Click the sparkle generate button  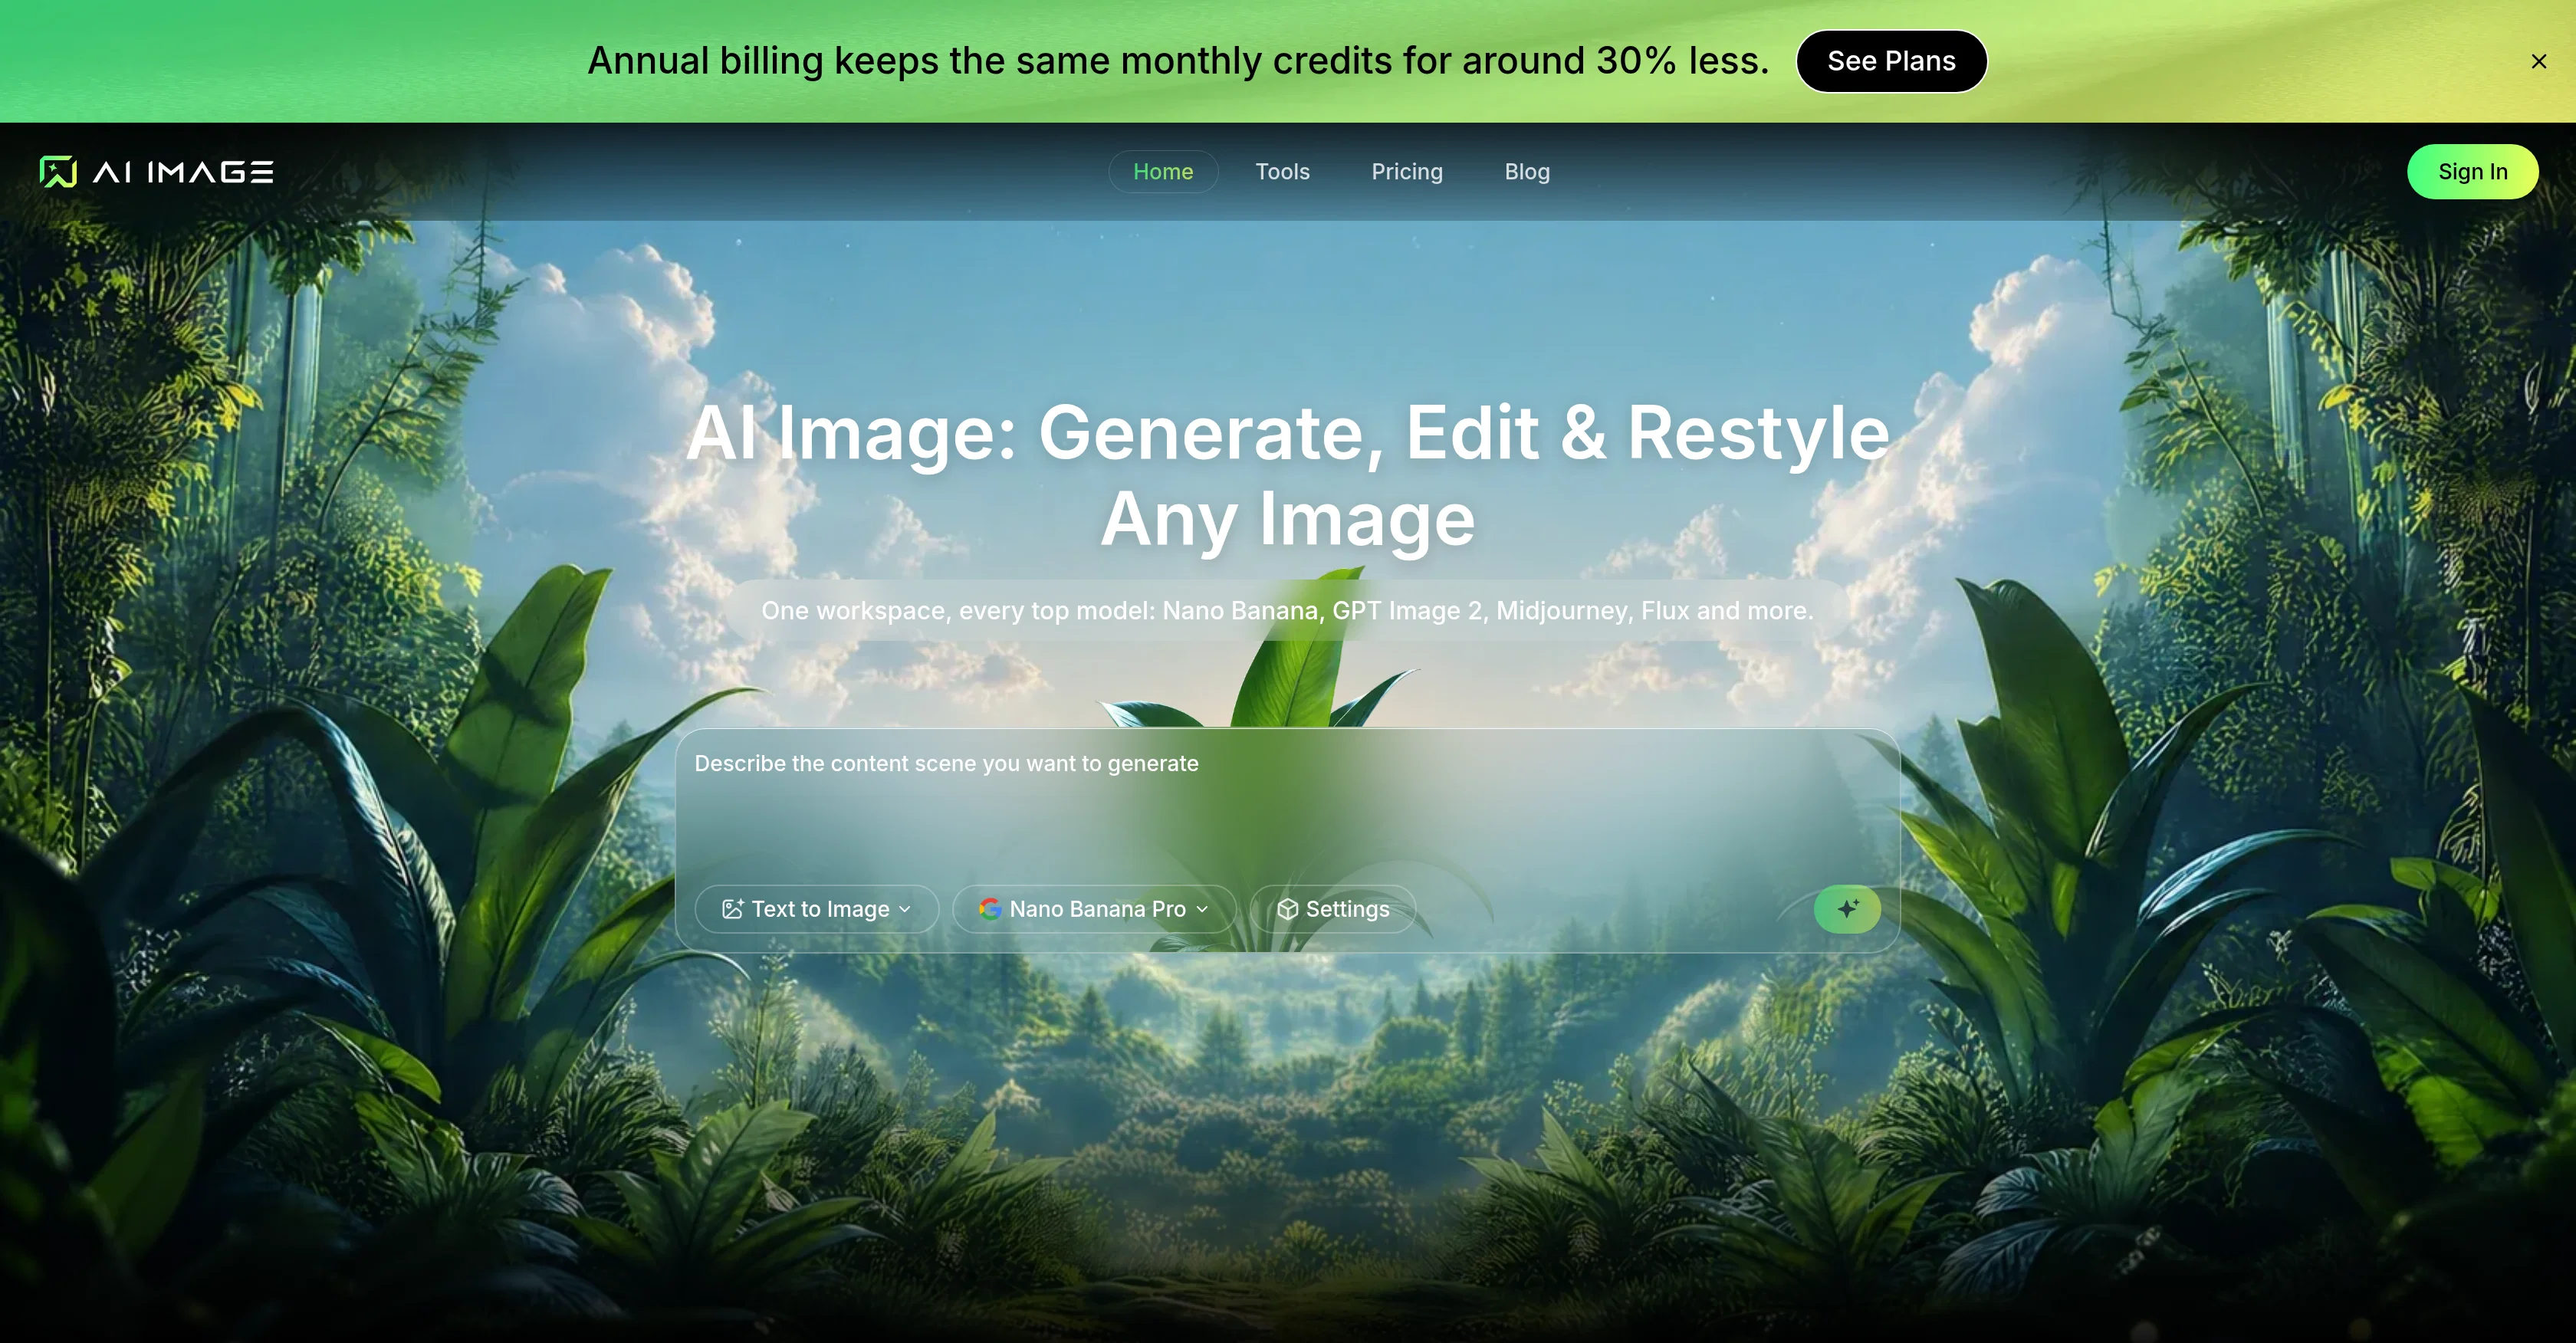coord(1847,909)
